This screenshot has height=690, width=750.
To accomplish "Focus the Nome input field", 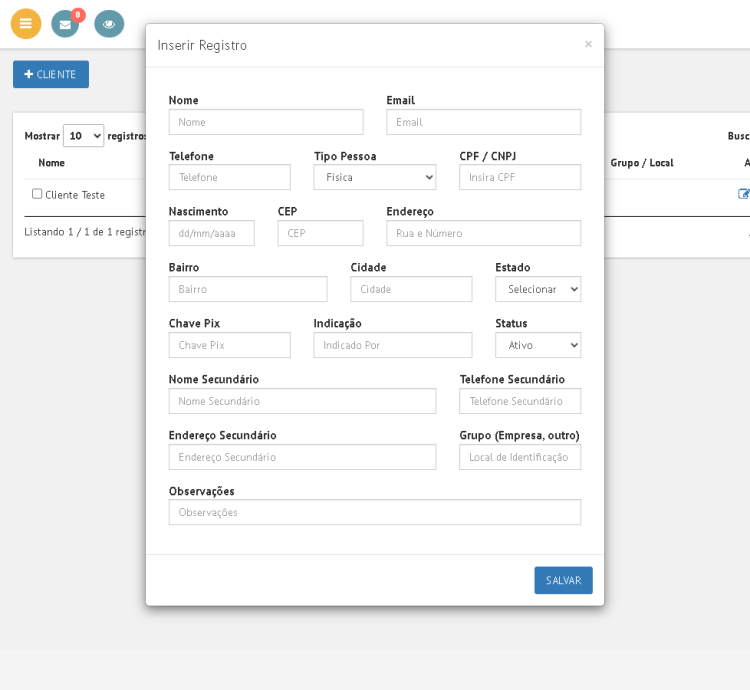I will click(266, 122).
